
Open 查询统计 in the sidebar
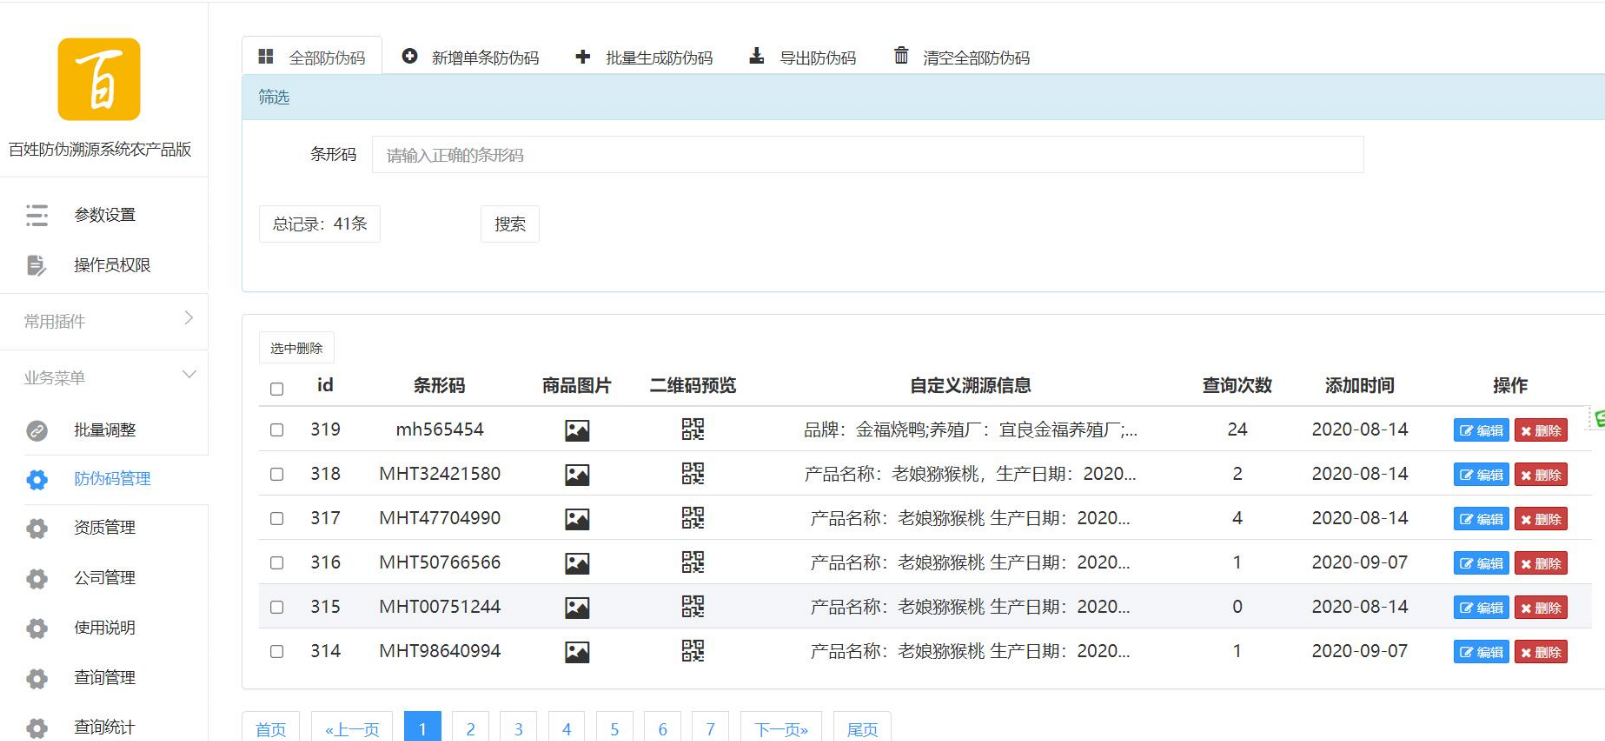[x=104, y=727]
